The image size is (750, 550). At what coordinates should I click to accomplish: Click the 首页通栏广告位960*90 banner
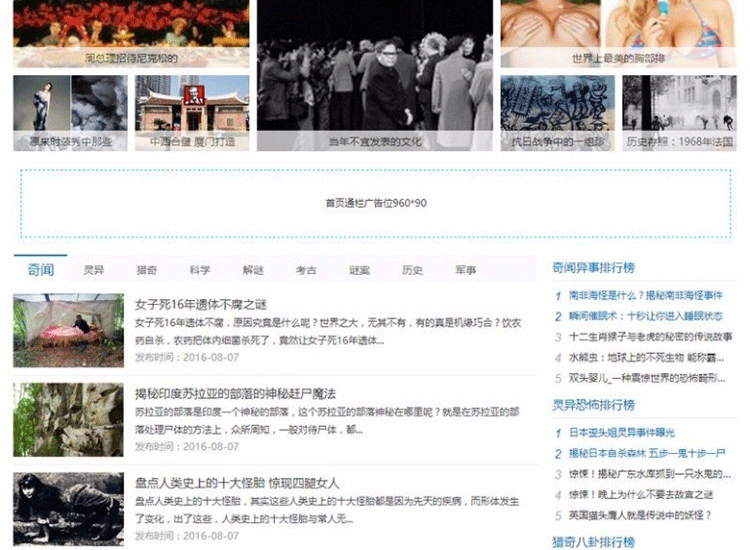coord(376,203)
